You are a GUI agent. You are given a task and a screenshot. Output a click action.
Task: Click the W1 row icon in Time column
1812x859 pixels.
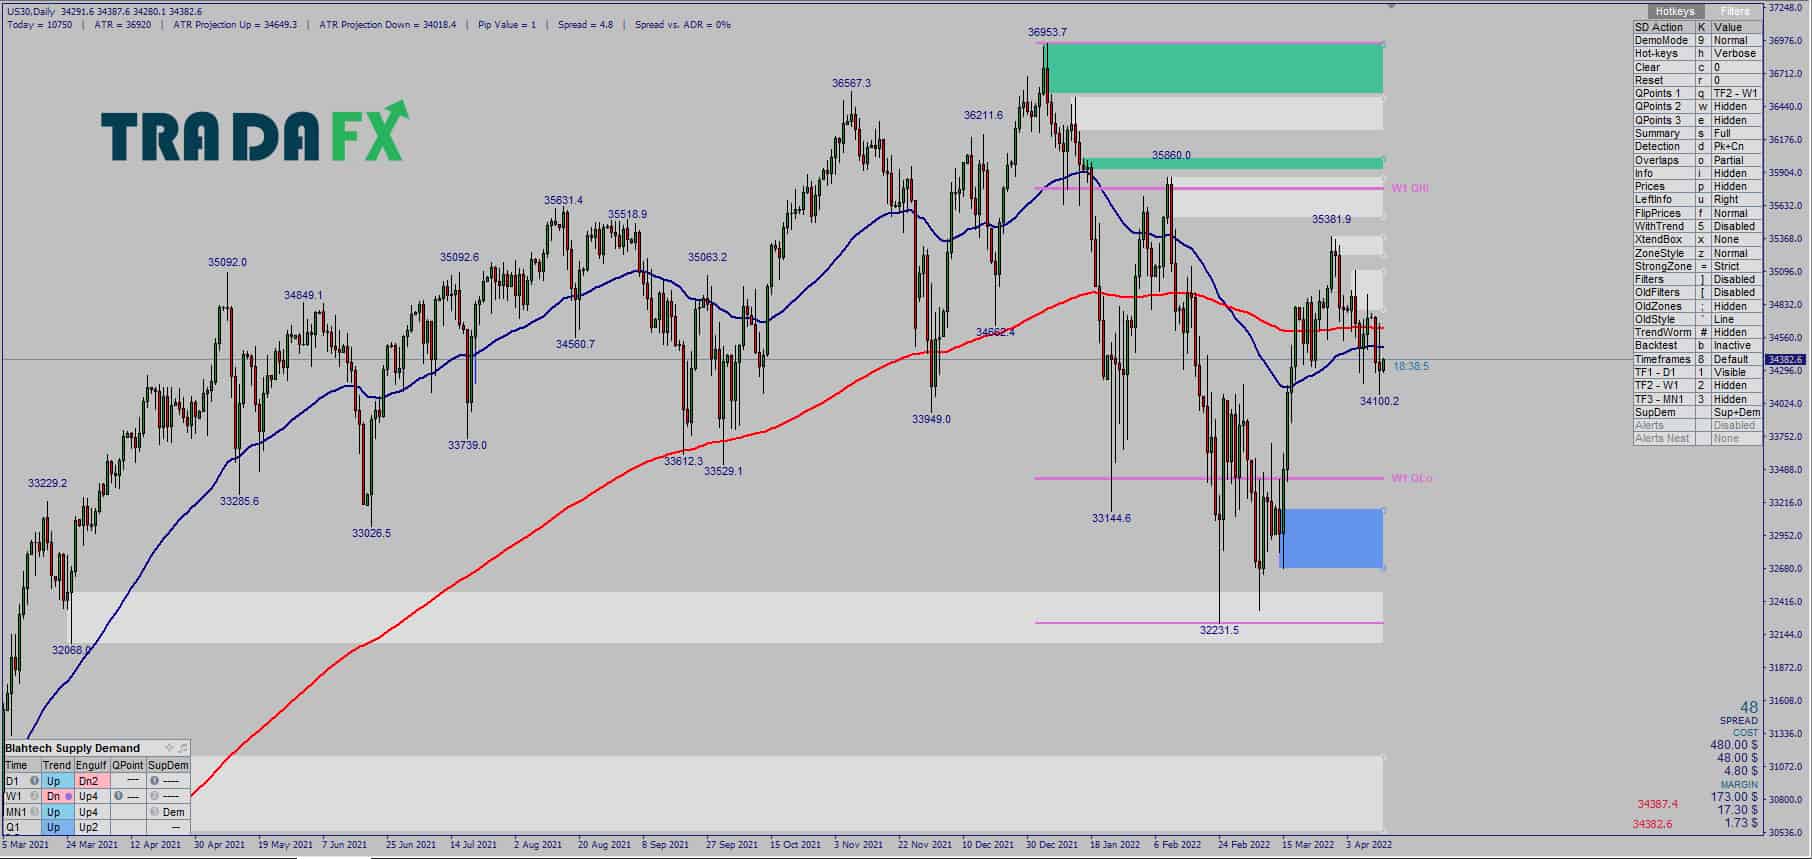point(34,796)
